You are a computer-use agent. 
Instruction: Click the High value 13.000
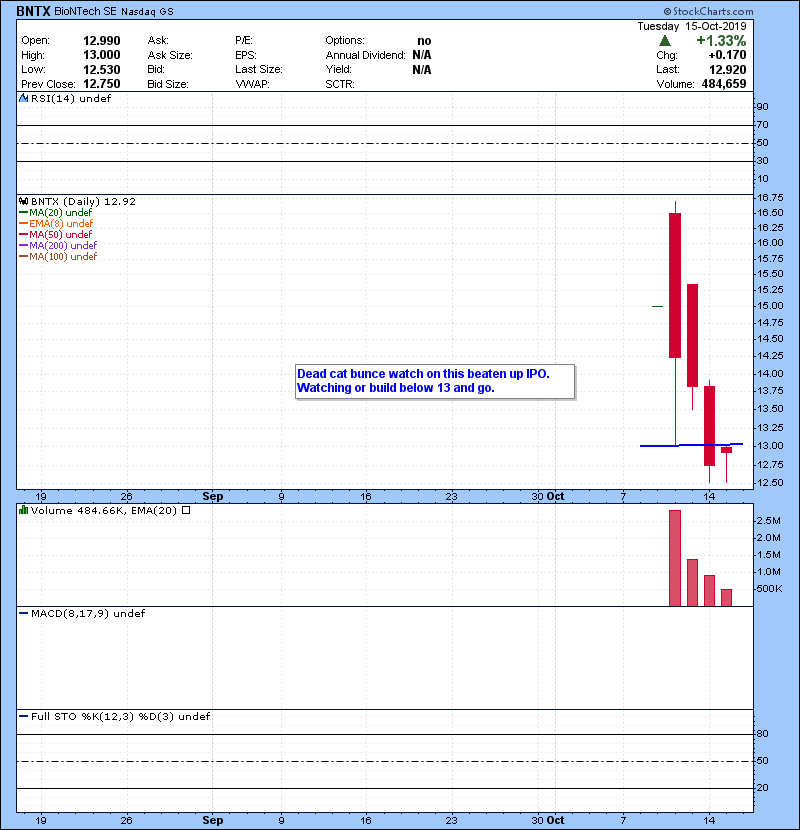click(x=102, y=55)
